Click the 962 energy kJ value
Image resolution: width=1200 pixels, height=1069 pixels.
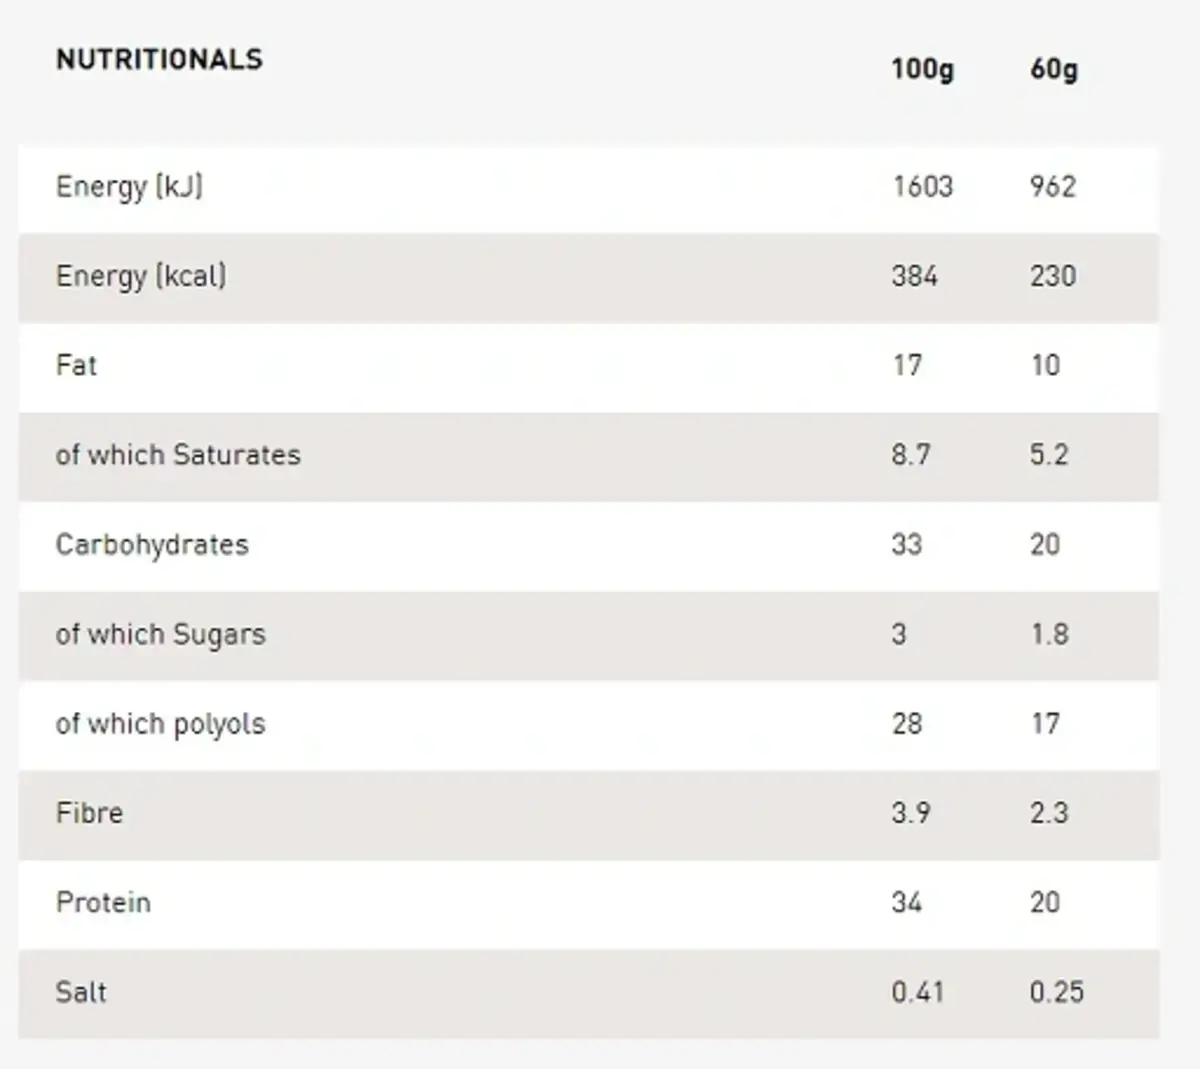tap(1053, 187)
